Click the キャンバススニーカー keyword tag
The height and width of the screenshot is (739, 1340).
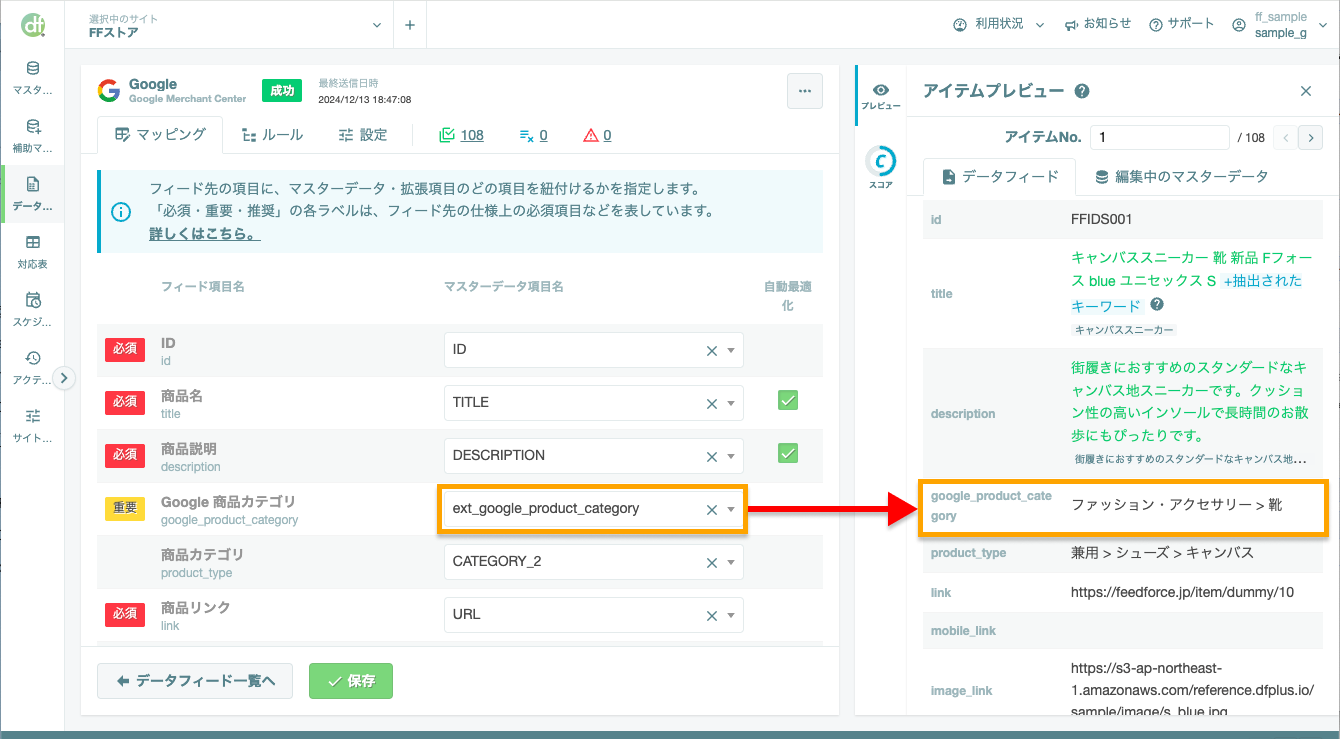(1124, 329)
